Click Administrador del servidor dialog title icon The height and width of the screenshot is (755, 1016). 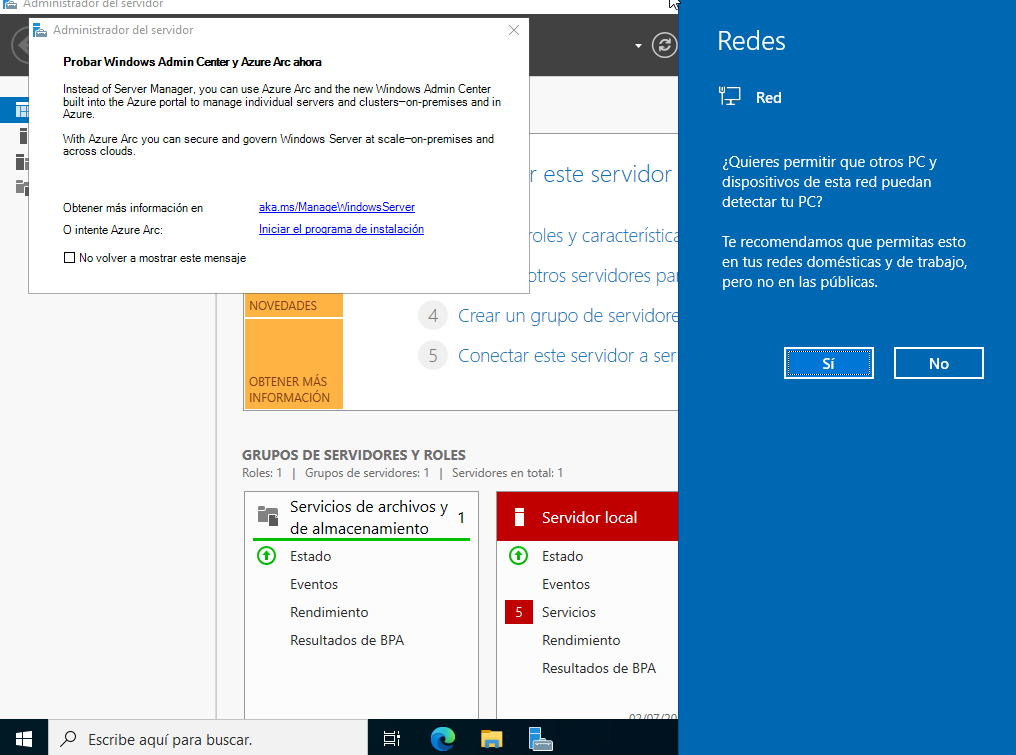coord(40,30)
